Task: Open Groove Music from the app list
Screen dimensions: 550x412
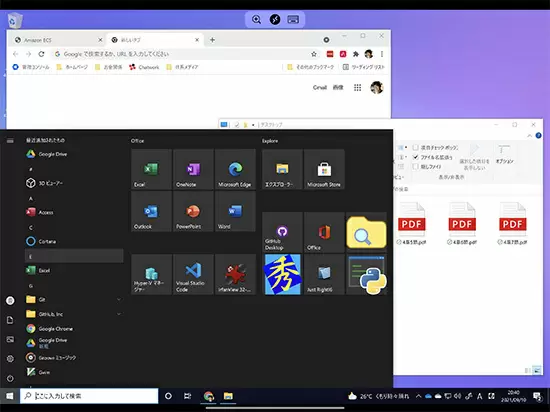Action: tap(74, 358)
